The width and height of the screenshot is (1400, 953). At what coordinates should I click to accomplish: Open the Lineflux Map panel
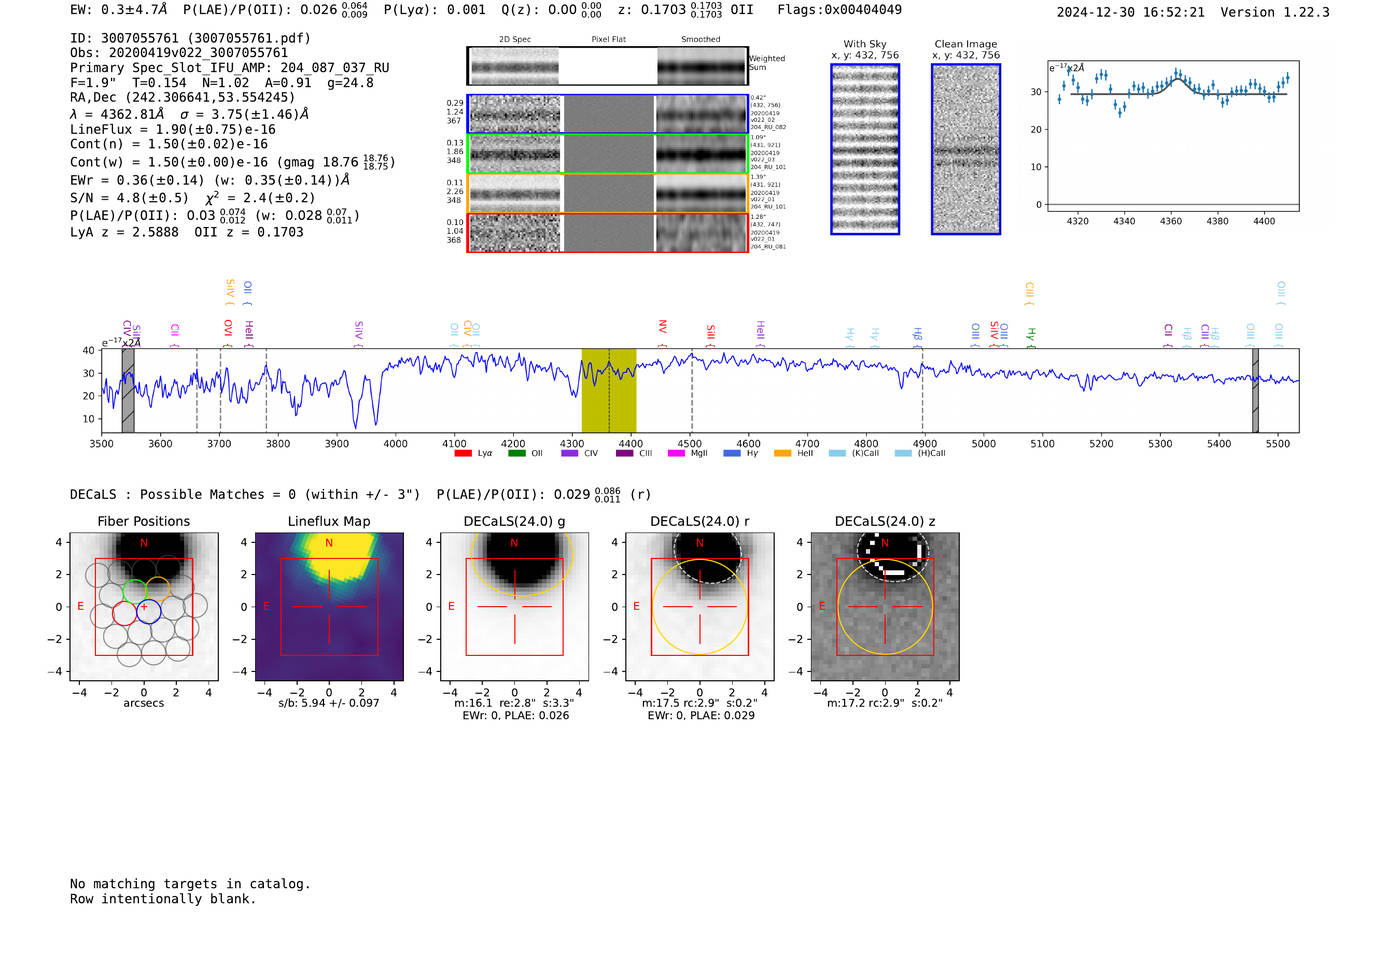pyautogui.click(x=329, y=607)
